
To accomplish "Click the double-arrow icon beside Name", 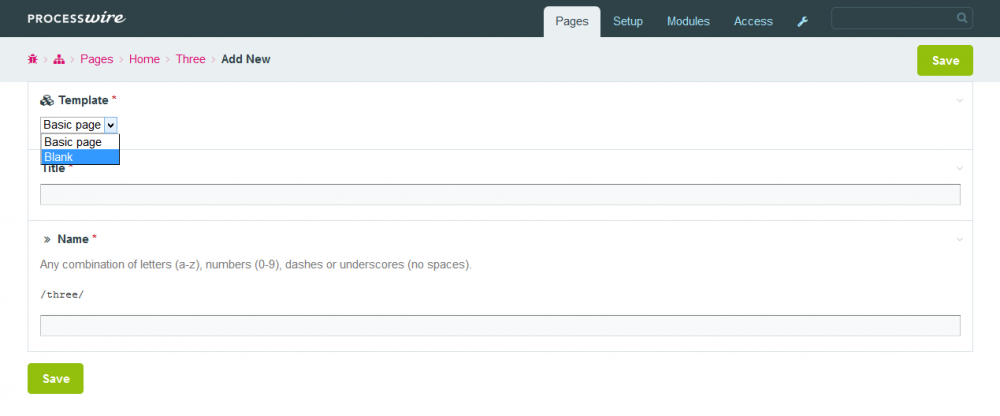I will point(47,240).
